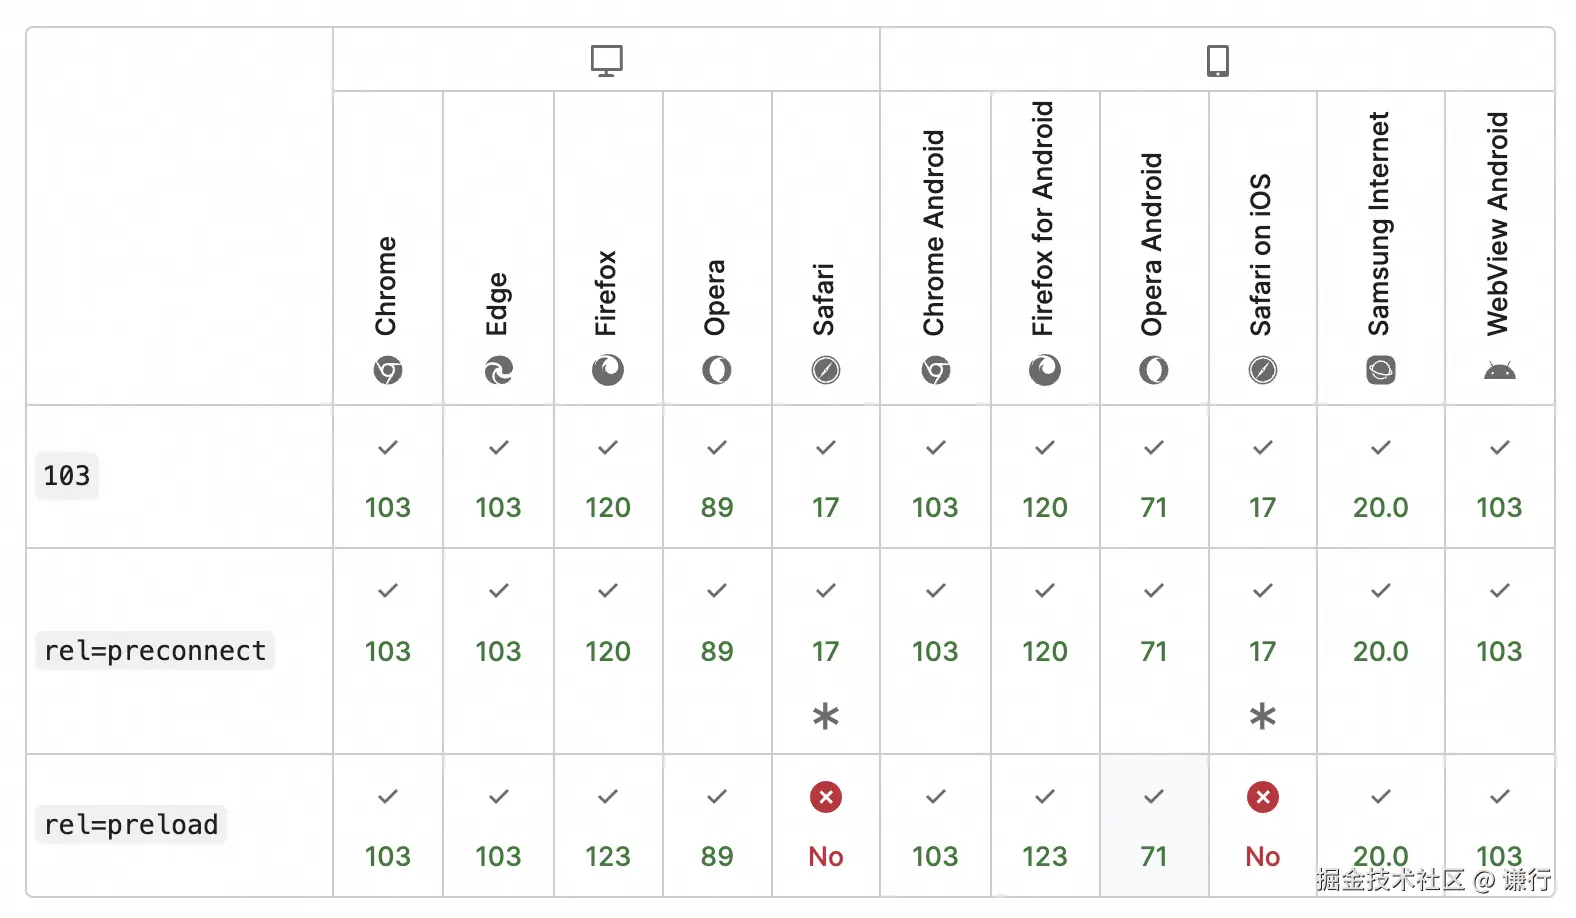Click the Samsung Internet browser icon
The width and height of the screenshot is (1576, 918).
point(1380,371)
